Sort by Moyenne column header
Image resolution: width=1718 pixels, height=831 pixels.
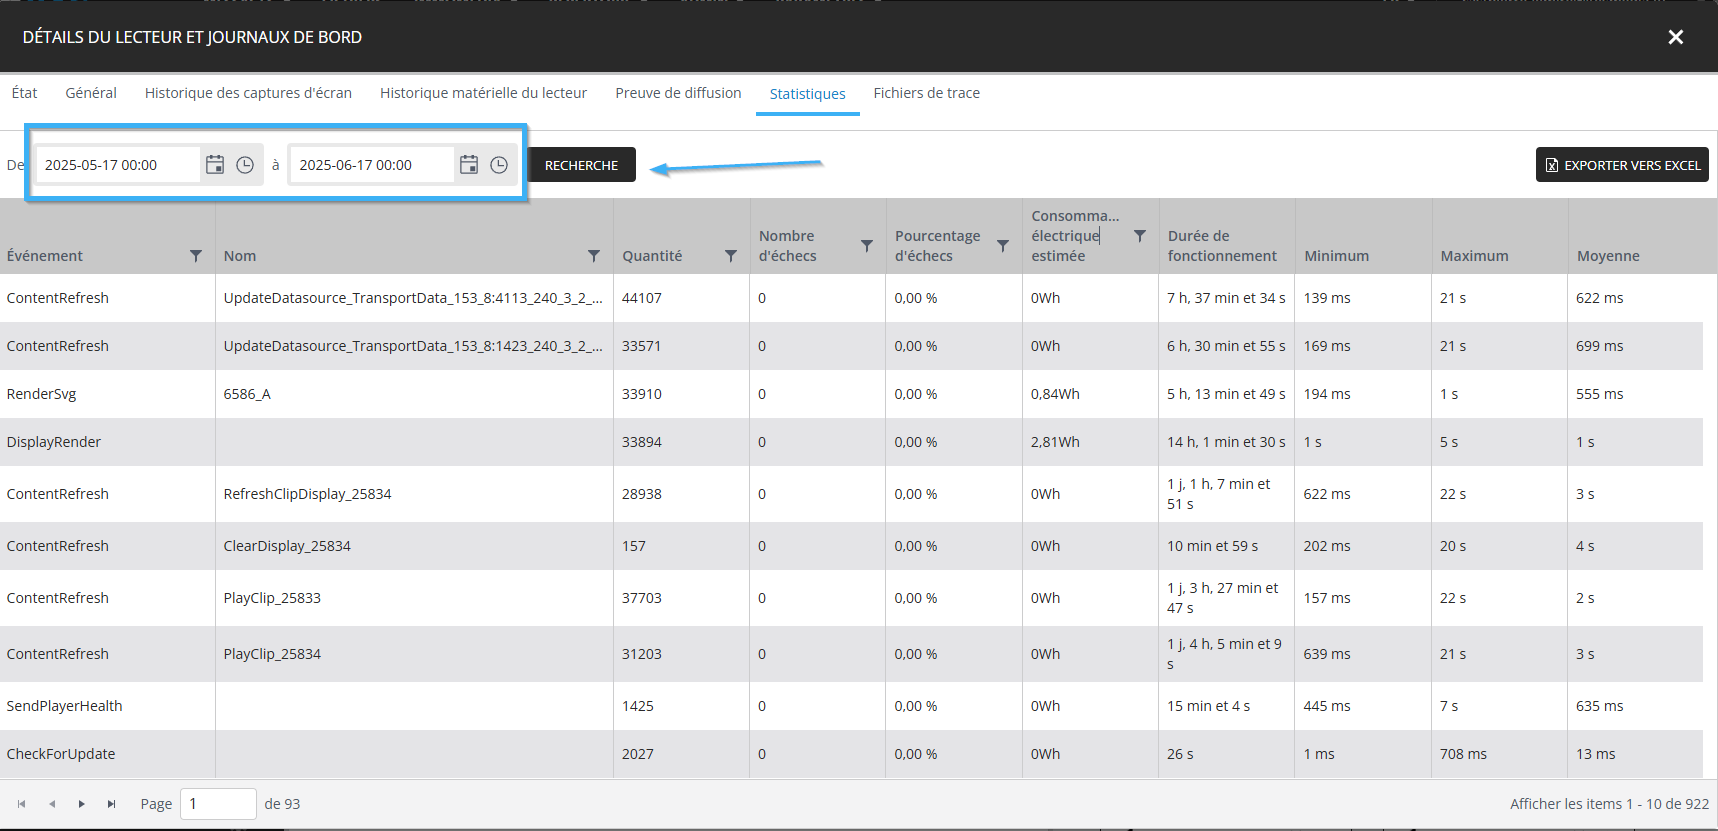1608,256
